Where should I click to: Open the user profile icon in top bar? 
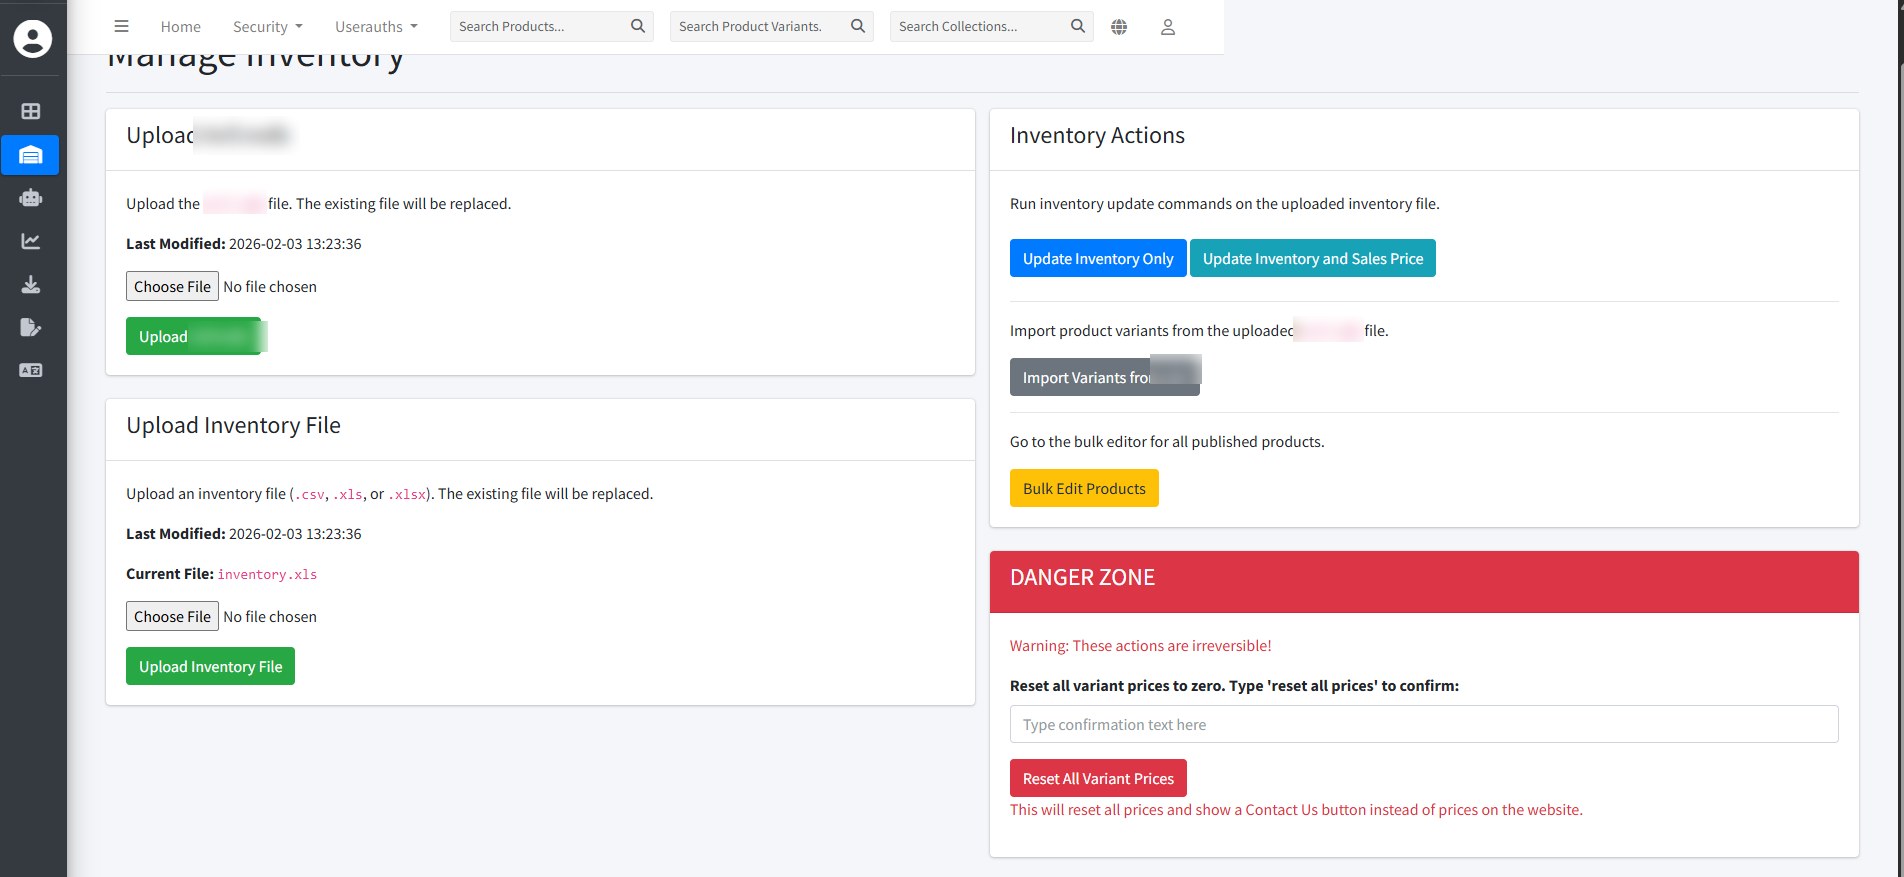pos(1167,27)
